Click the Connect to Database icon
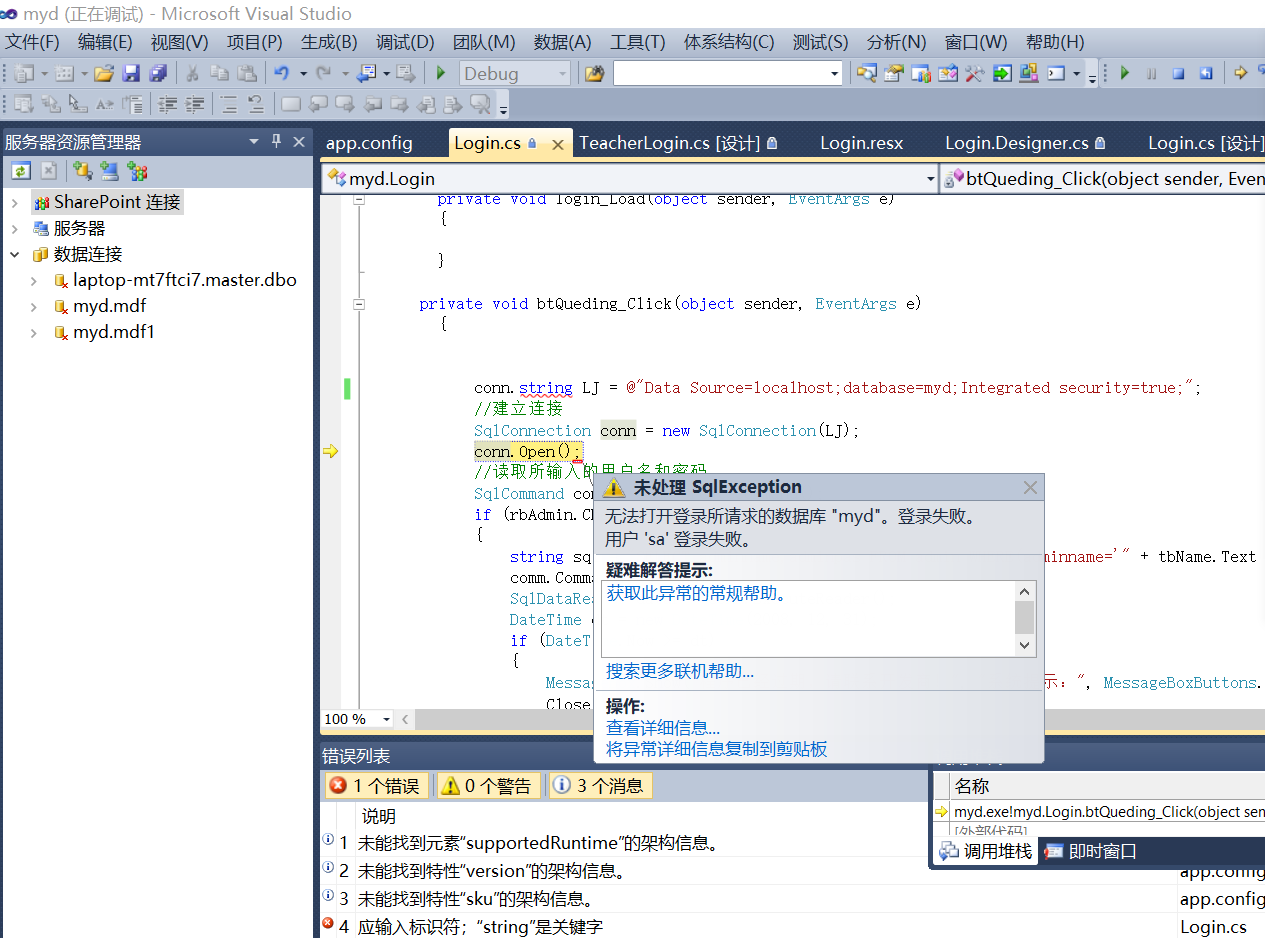Viewport: 1265px width, 938px height. pyautogui.click(x=82, y=171)
